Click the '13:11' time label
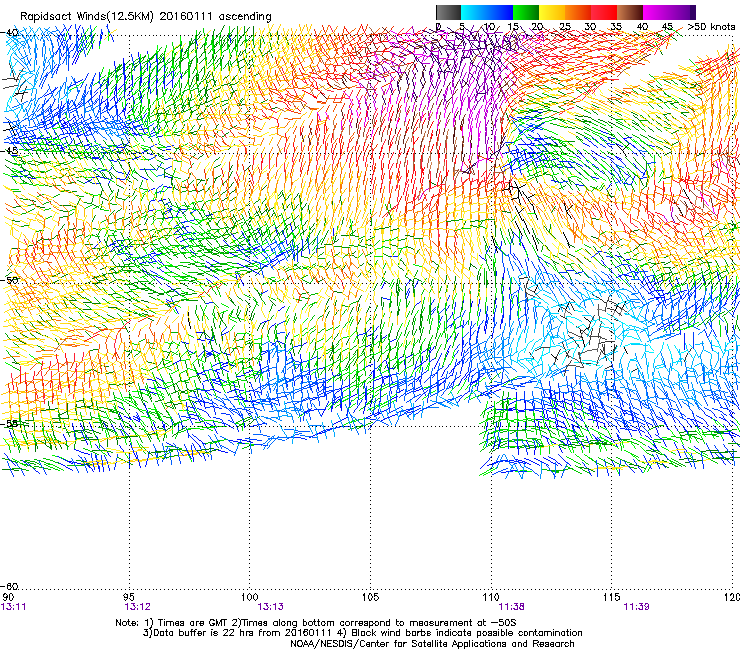740x650 pixels. pos(13,607)
